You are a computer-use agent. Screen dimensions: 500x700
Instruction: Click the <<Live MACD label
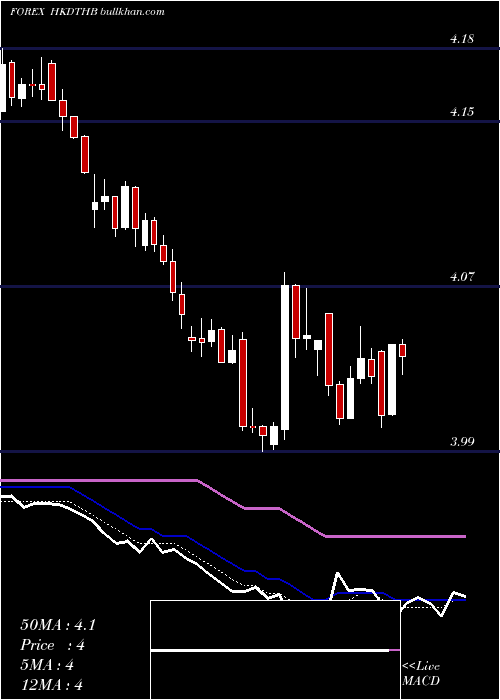(421, 673)
